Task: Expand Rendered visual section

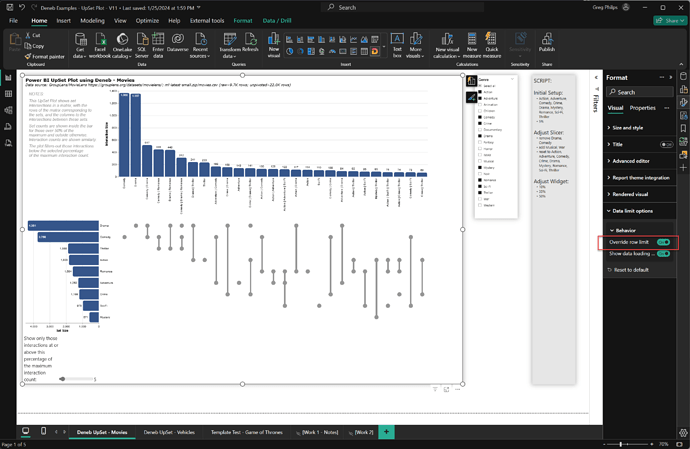Action: pyautogui.click(x=630, y=194)
